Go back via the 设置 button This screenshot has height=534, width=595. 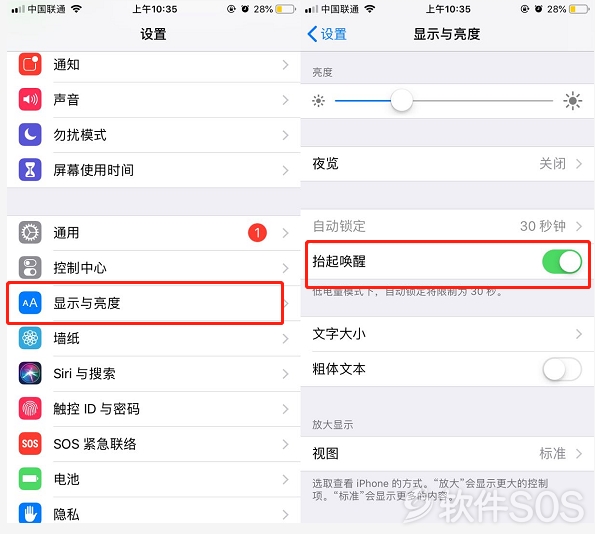[327, 34]
